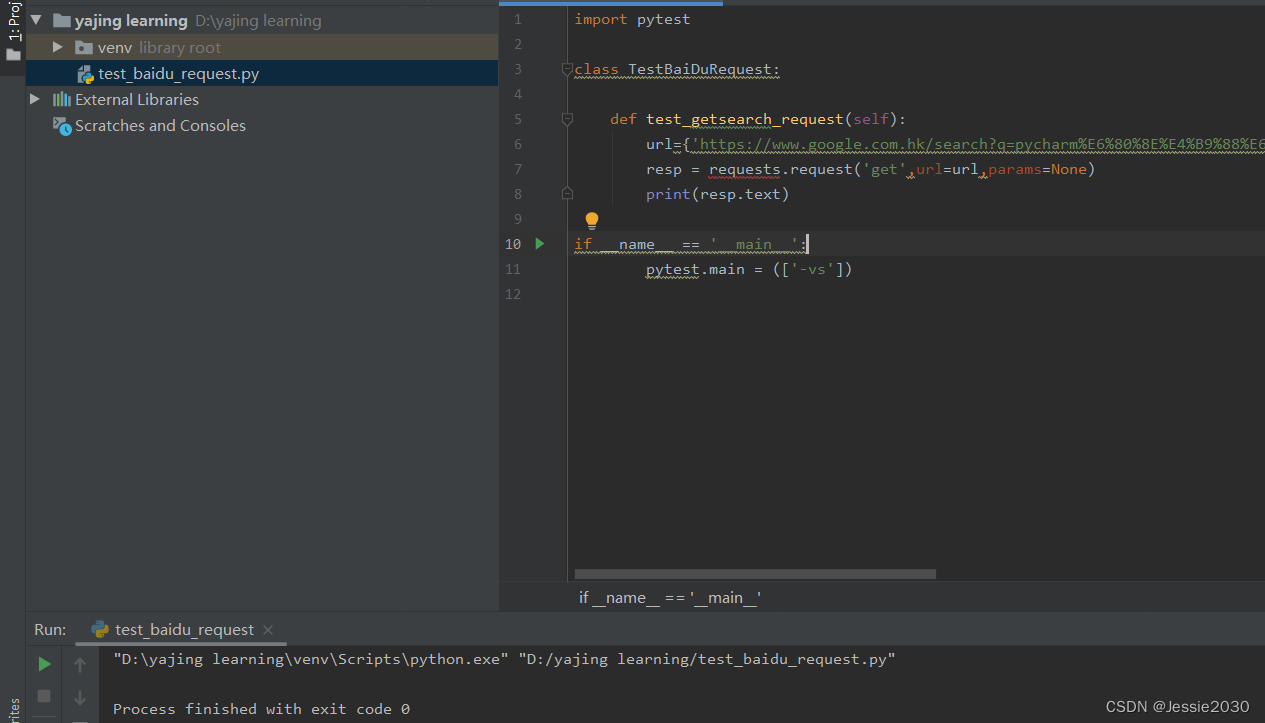This screenshot has width=1265, height=723.
Task: Click the Python file icon next to test_baidu_request.py
Action: pyautogui.click(x=85, y=72)
